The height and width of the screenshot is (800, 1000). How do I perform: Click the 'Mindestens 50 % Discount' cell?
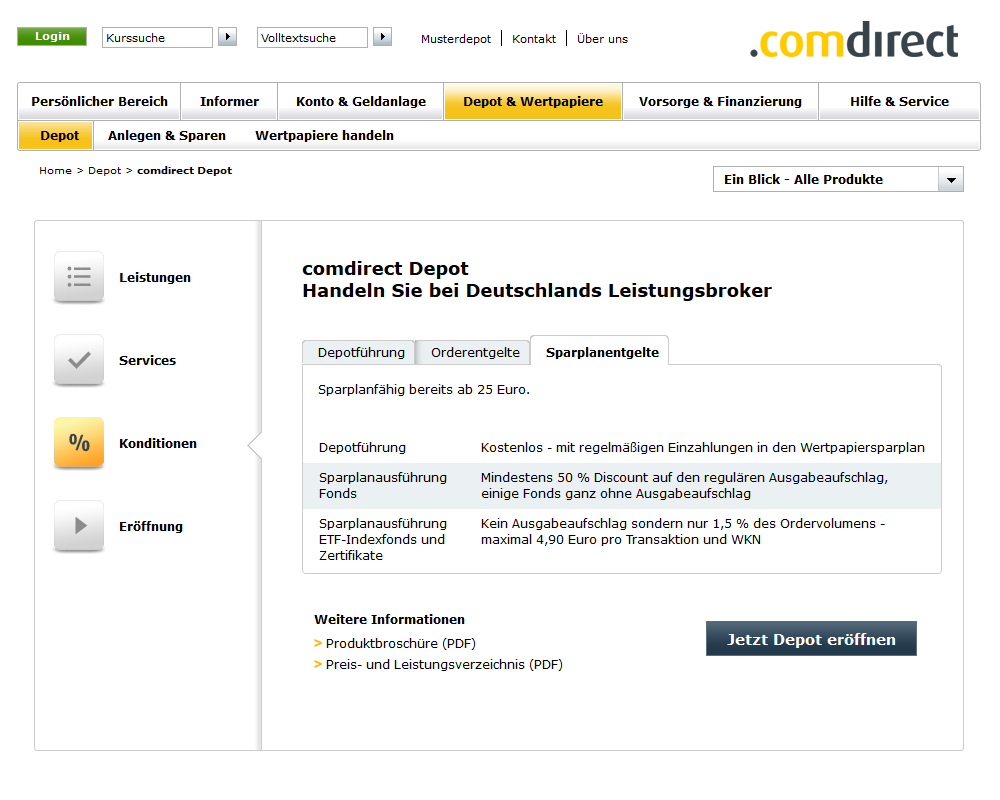tap(684, 485)
